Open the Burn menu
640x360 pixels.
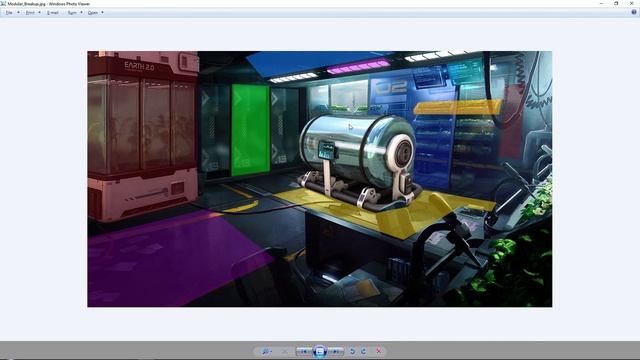point(72,13)
